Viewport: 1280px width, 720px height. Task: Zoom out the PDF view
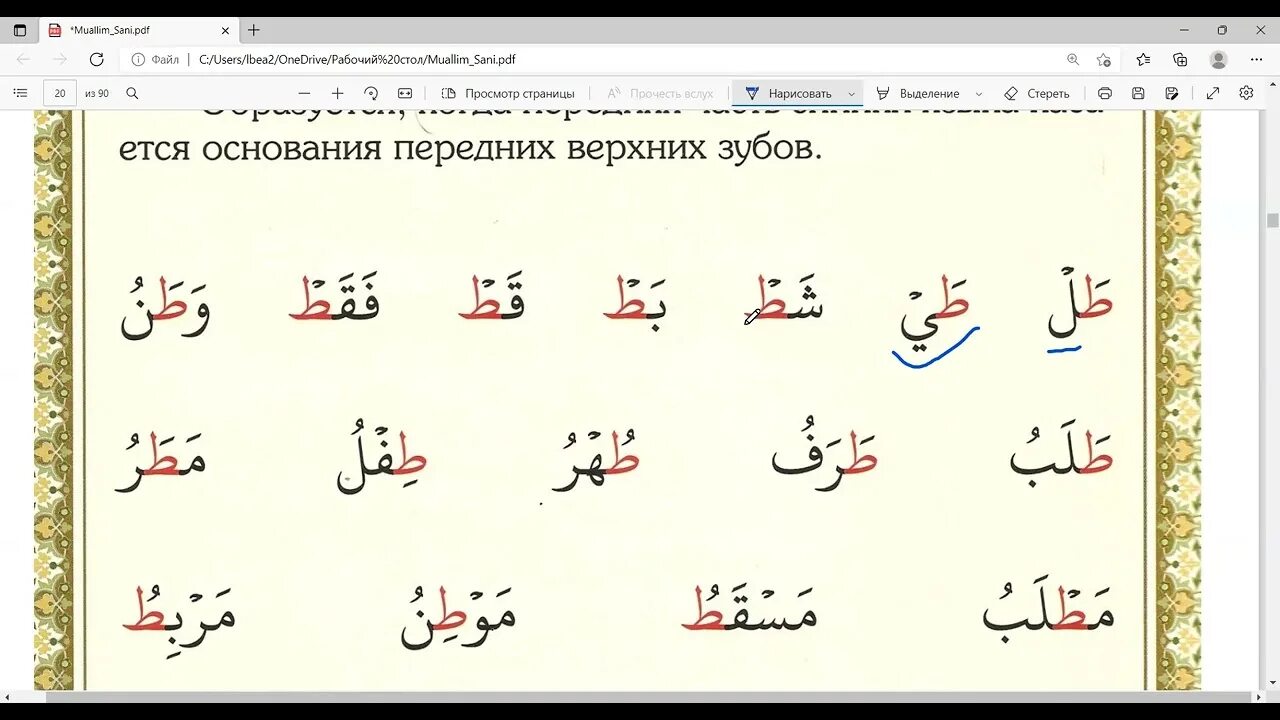coord(304,93)
